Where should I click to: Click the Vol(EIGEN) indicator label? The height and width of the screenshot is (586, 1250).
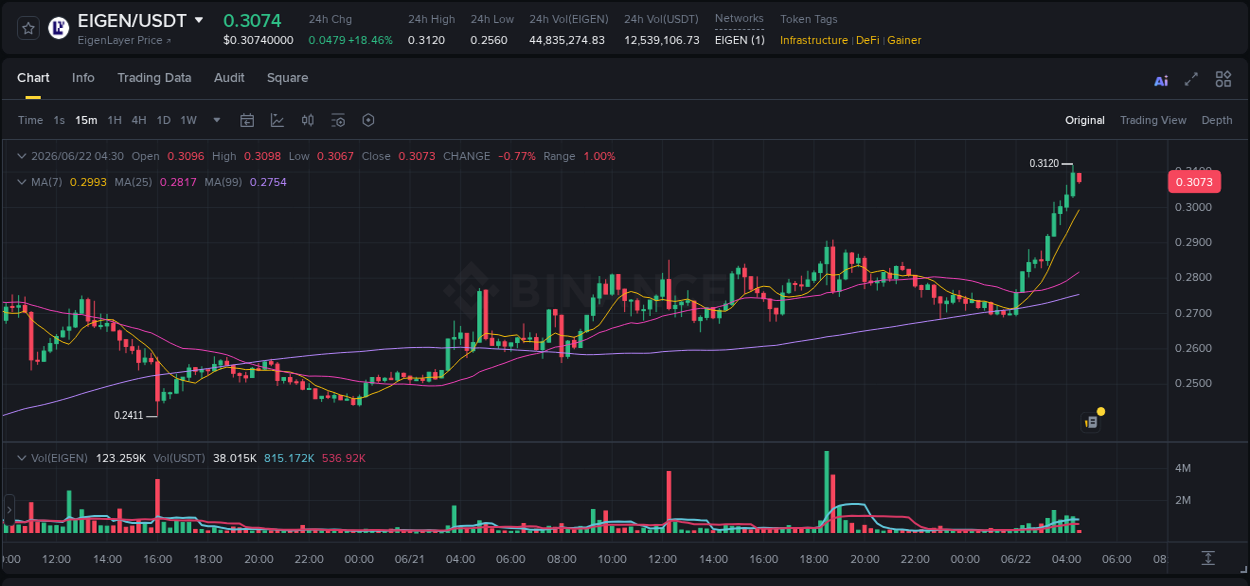coord(60,458)
